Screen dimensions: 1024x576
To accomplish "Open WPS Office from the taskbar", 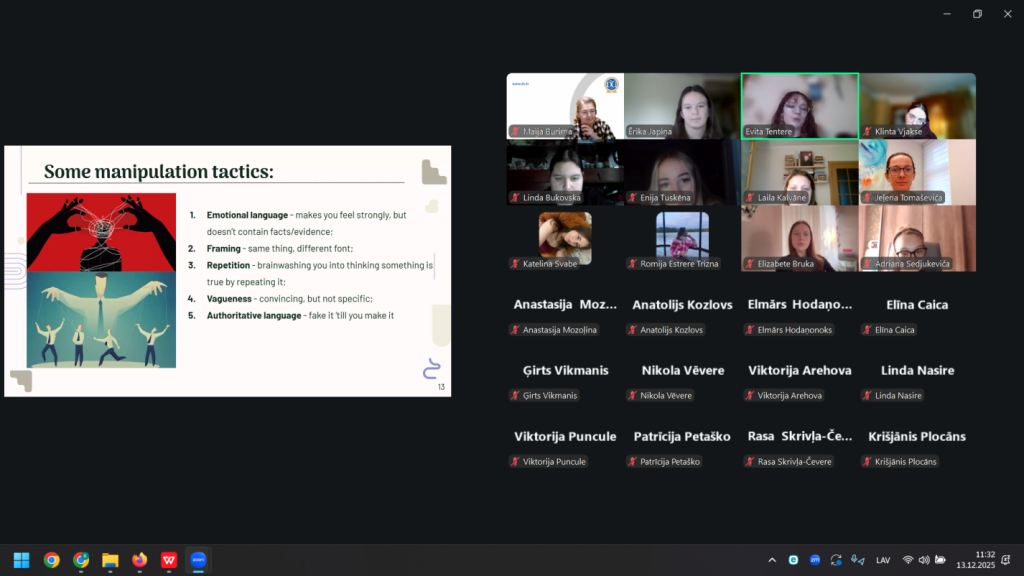I will (x=170, y=560).
